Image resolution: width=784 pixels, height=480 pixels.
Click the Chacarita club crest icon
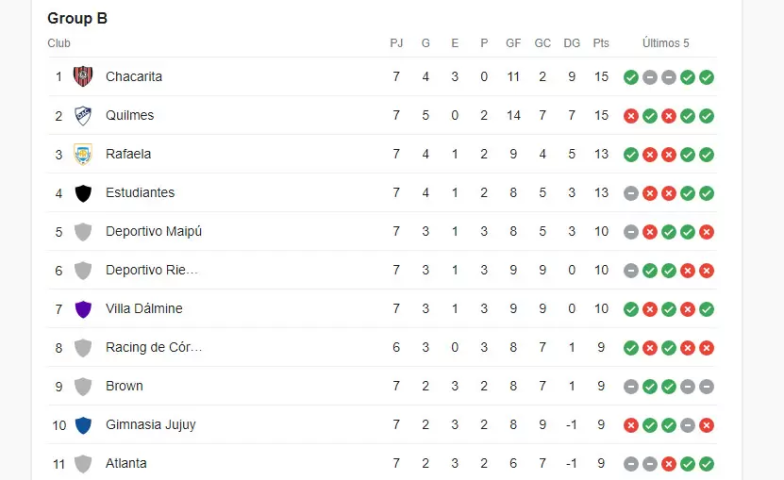(x=83, y=77)
